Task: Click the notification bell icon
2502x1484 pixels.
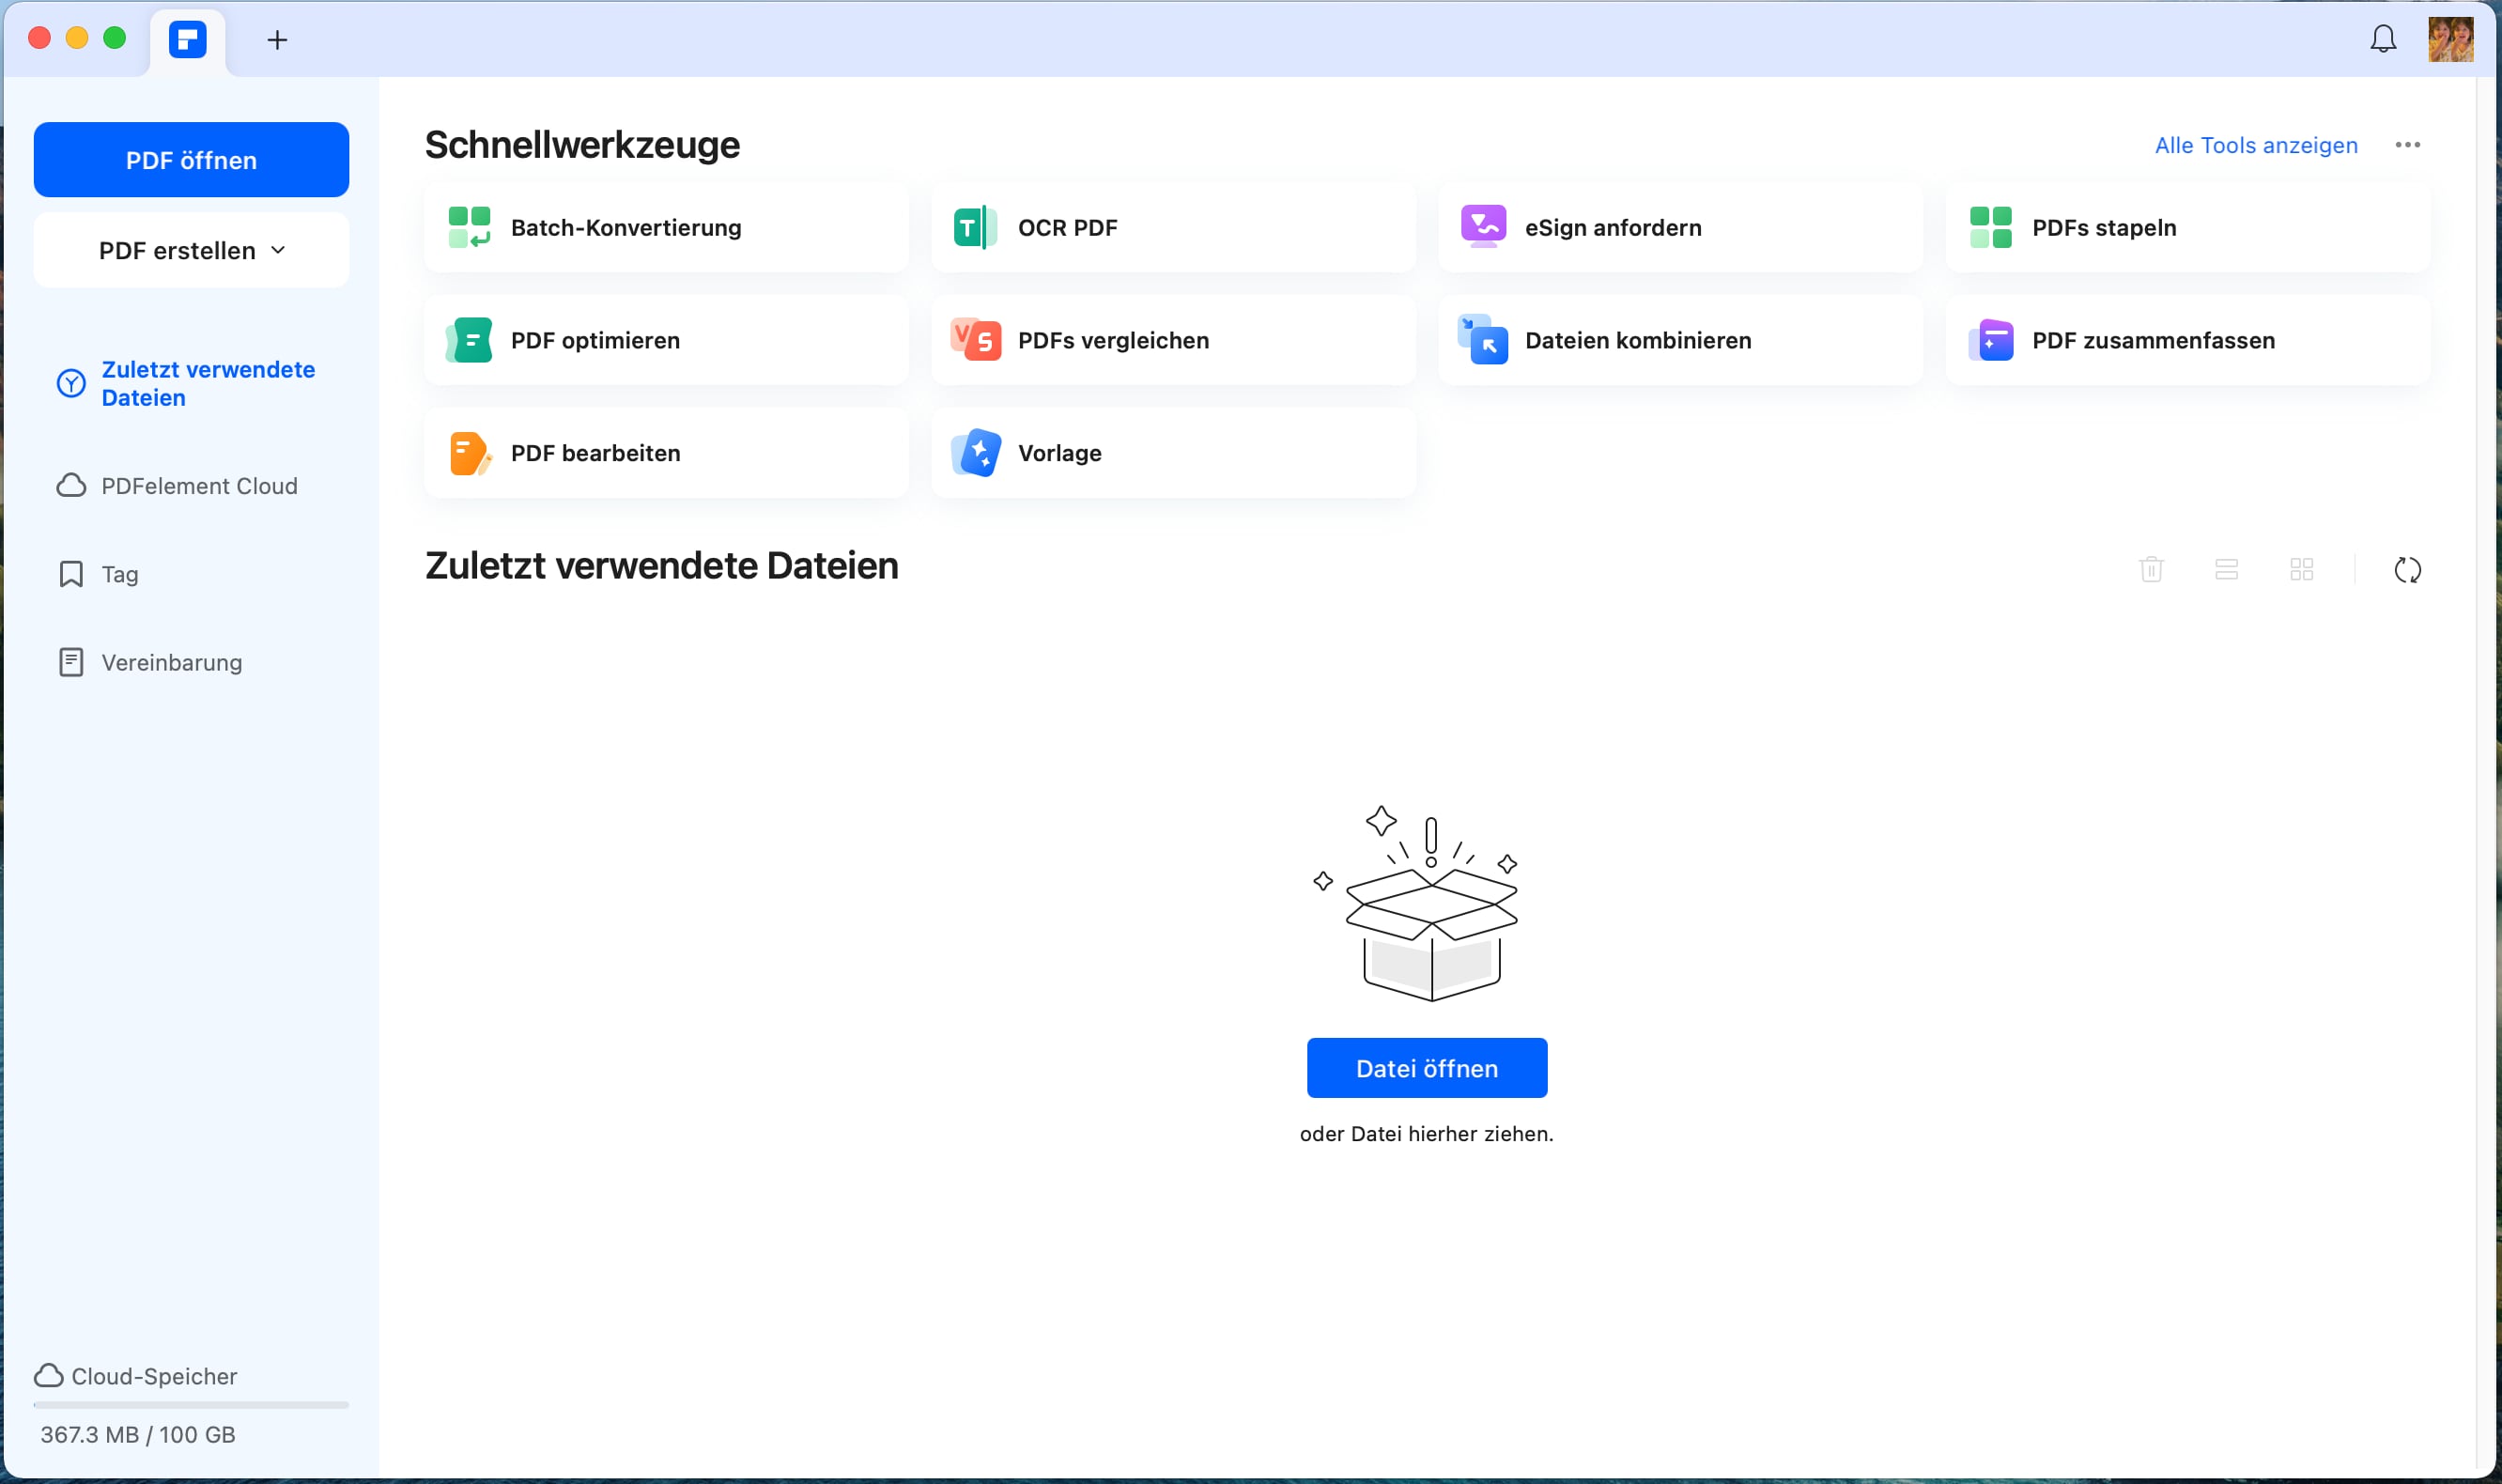Action: pyautogui.click(x=2383, y=39)
